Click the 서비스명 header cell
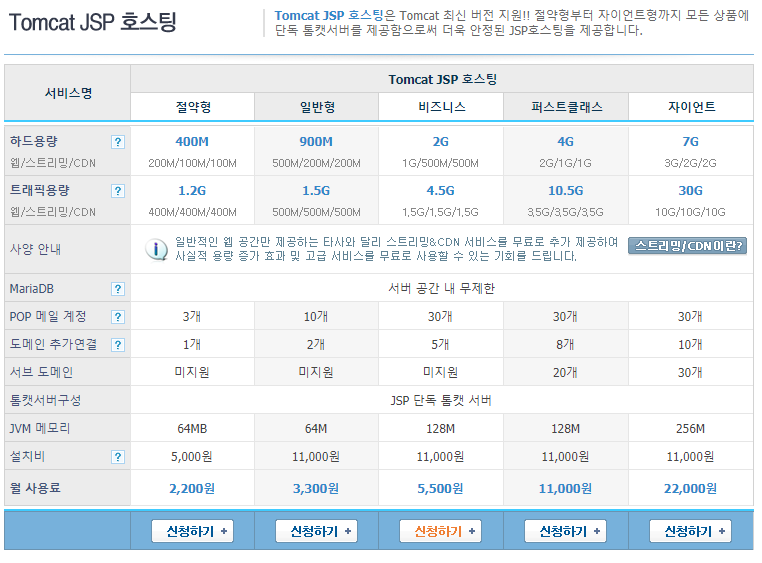 (68, 93)
